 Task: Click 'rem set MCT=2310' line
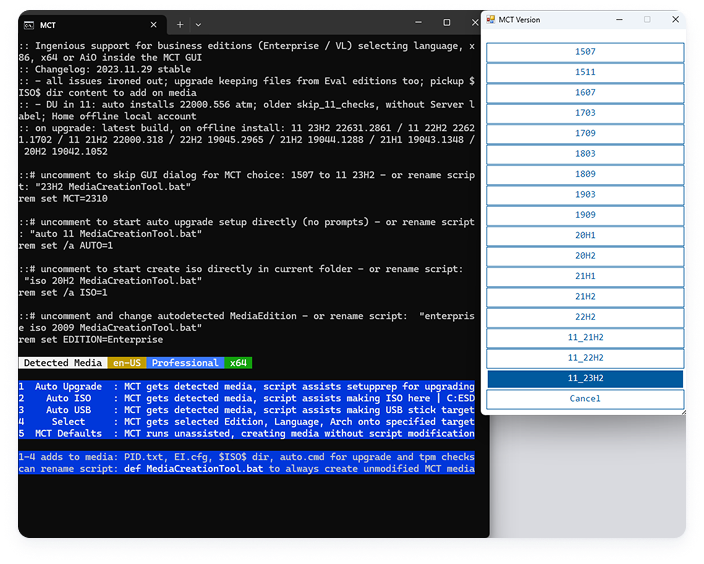63,198
